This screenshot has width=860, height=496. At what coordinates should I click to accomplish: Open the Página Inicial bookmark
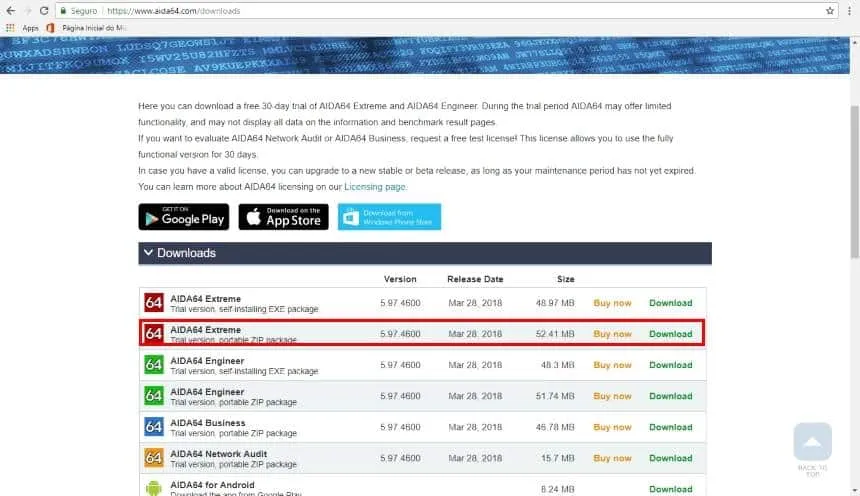(x=87, y=27)
